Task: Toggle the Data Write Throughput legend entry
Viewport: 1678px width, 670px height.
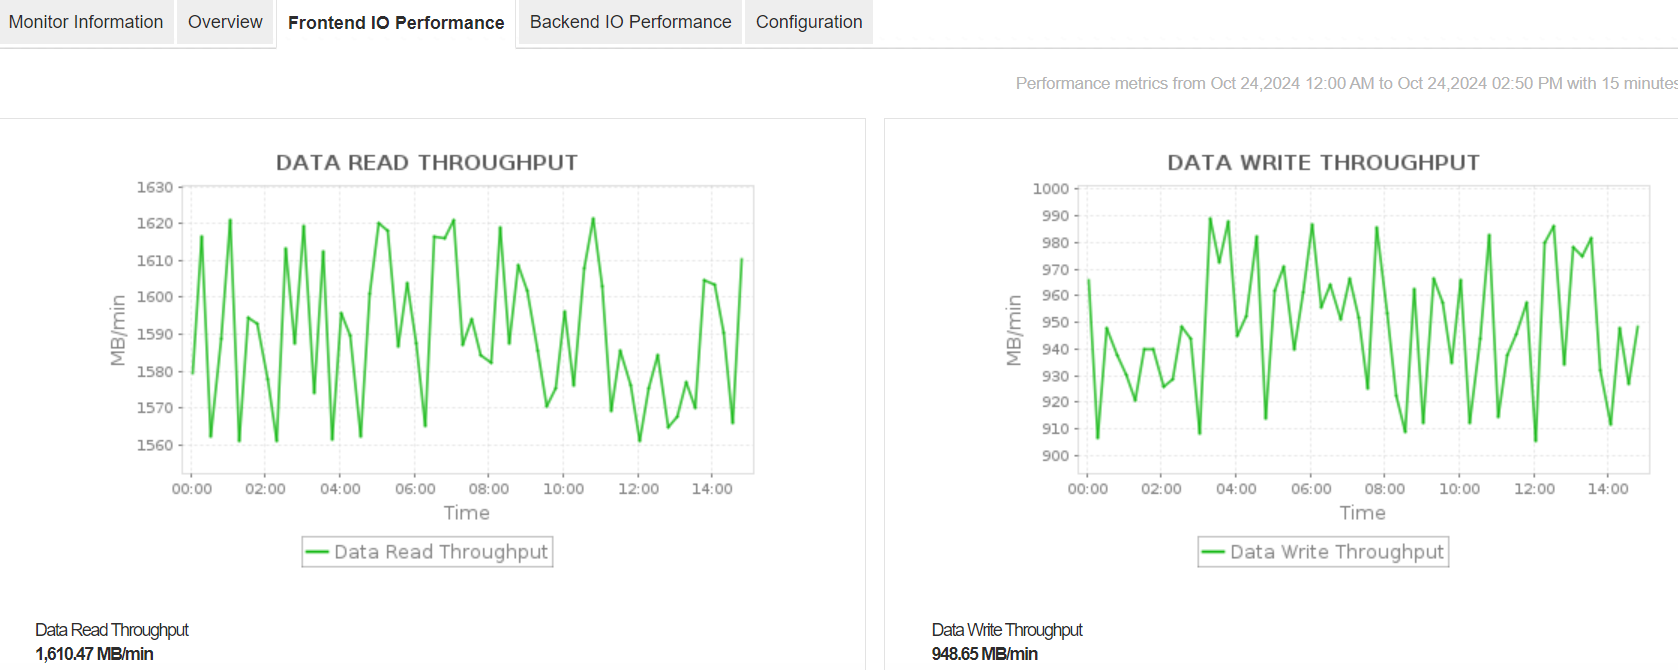Action: pos(1336,552)
